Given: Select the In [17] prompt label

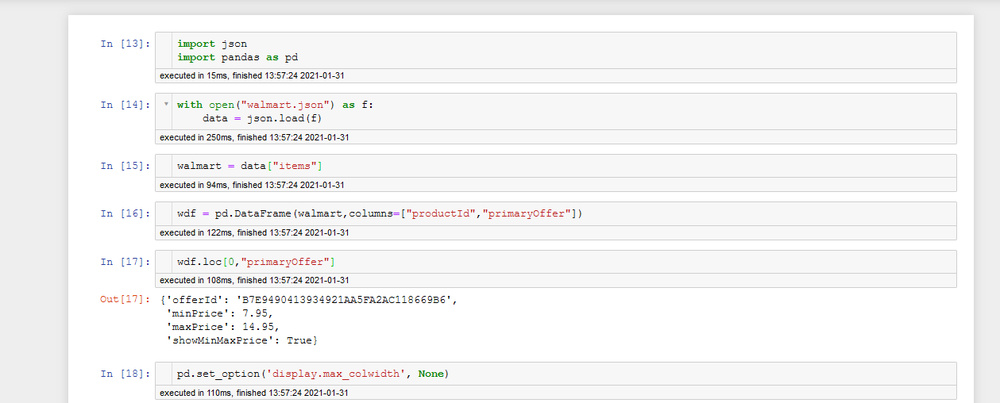Looking at the screenshot, I should click(125, 262).
